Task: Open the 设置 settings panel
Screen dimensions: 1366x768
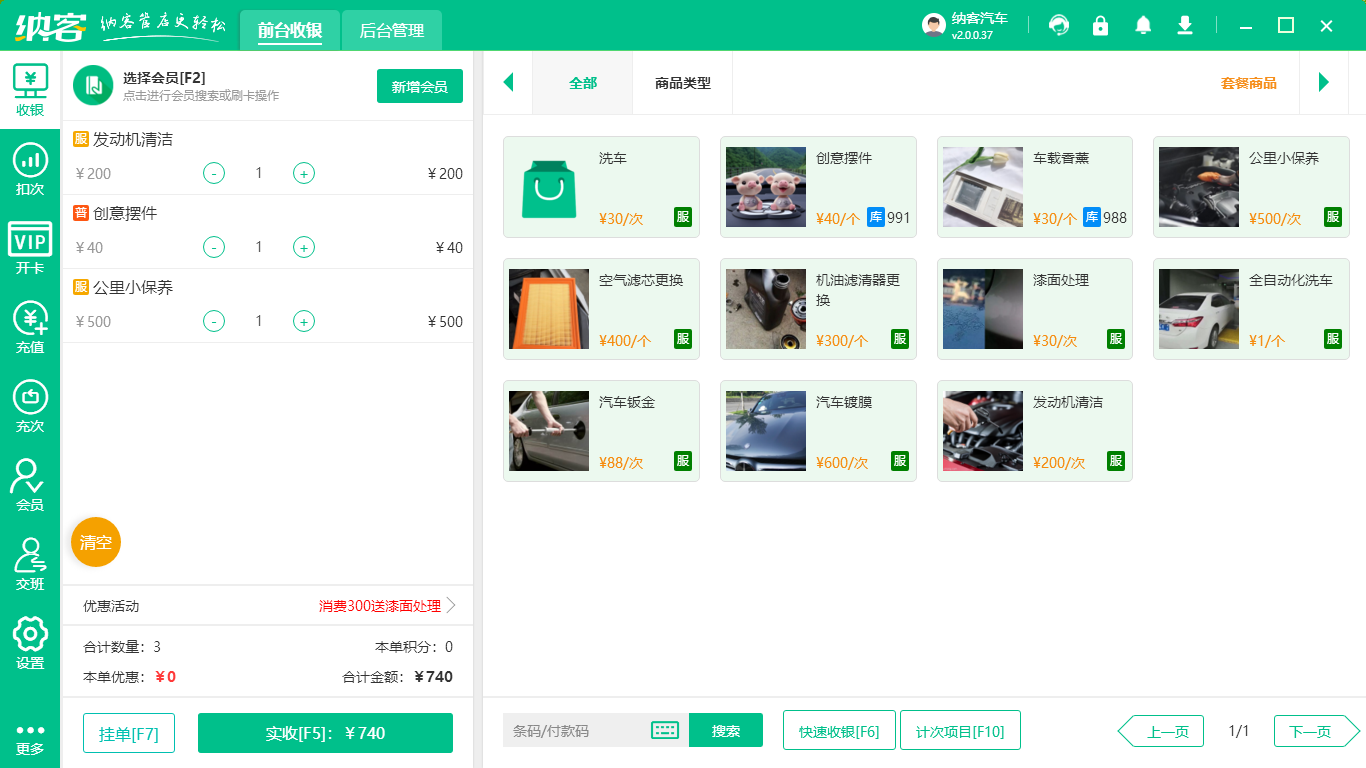Action: pos(30,644)
